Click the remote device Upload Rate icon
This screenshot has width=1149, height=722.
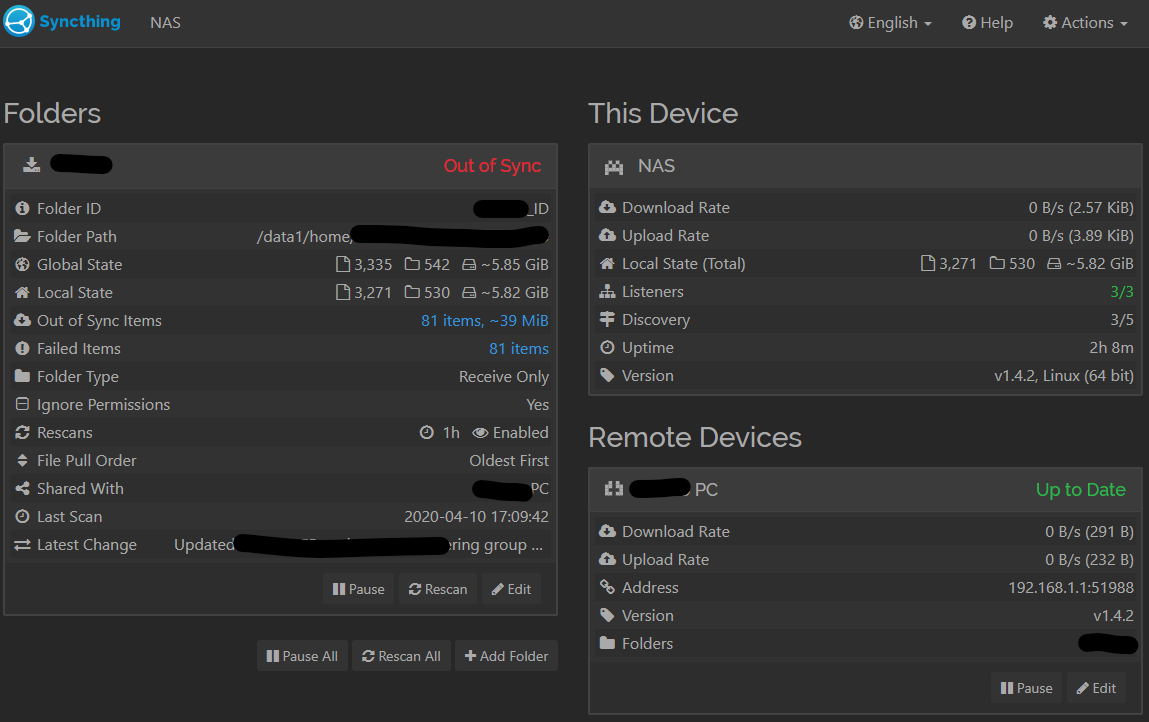point(607,559)
